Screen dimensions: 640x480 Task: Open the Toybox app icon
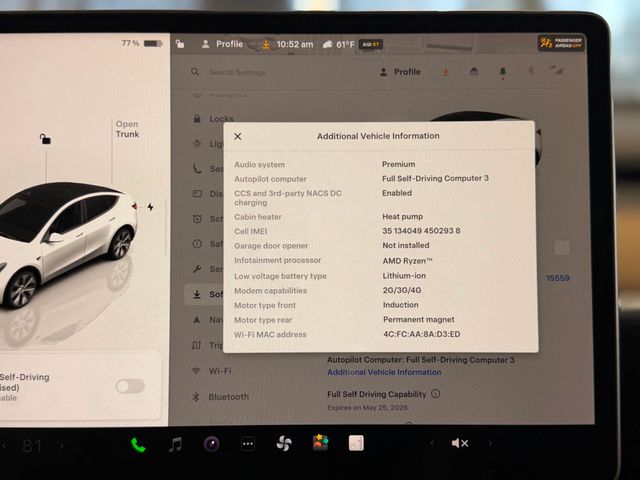tap(320, 442)
